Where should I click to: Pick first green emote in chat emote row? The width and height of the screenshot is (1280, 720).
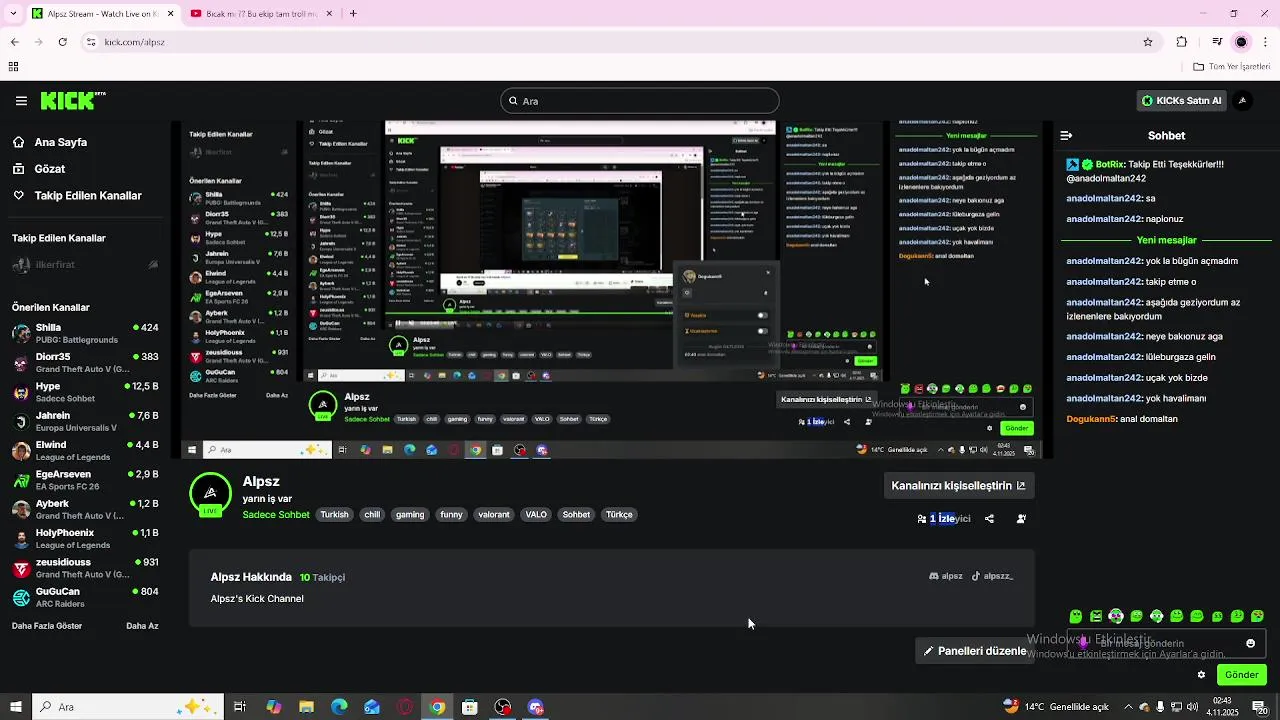point(1076,616)
